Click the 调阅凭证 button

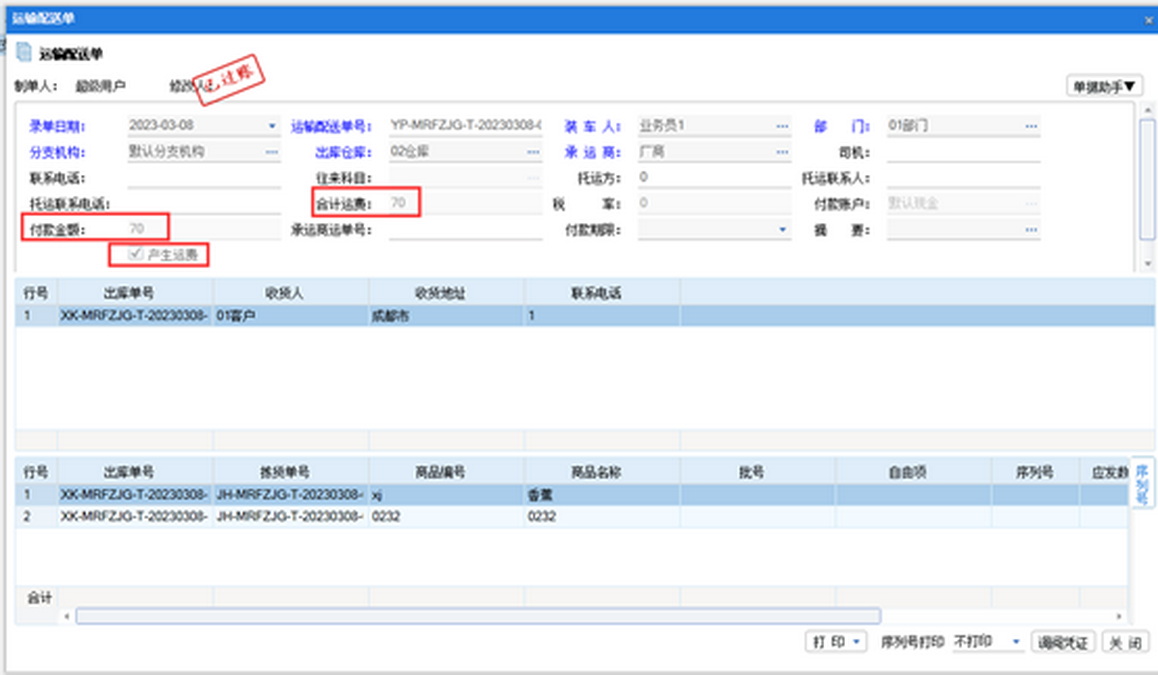pos(1062,642)
